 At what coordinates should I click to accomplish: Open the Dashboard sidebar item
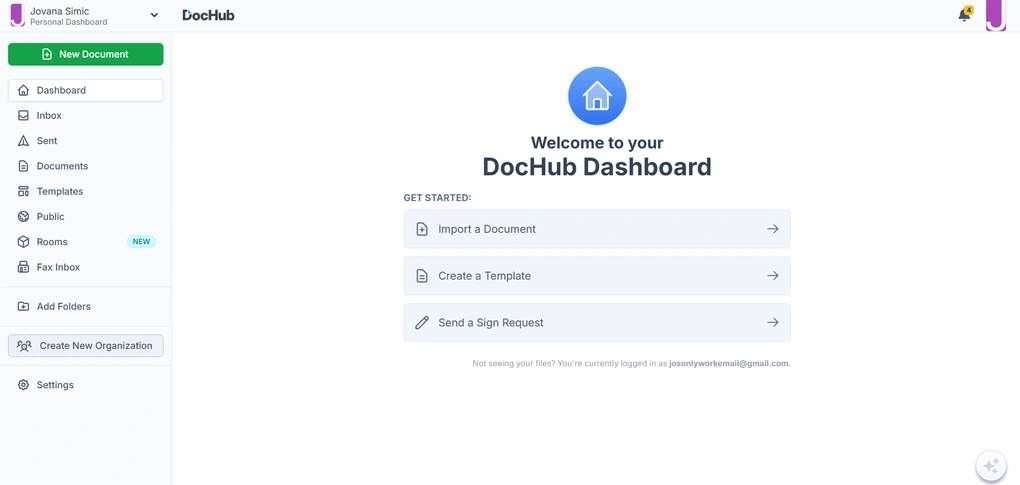pyautogui.click(x=86, y=90)
